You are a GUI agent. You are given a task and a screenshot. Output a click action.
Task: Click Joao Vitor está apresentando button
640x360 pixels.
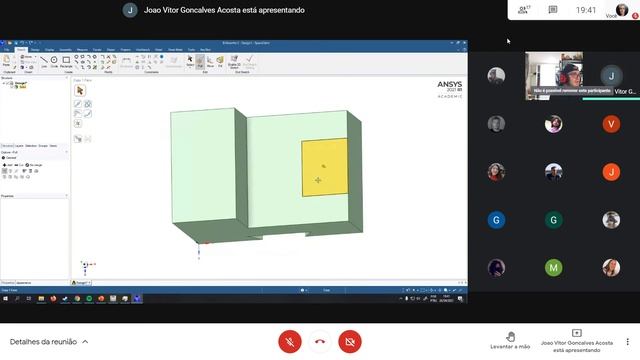click(577, 341)
